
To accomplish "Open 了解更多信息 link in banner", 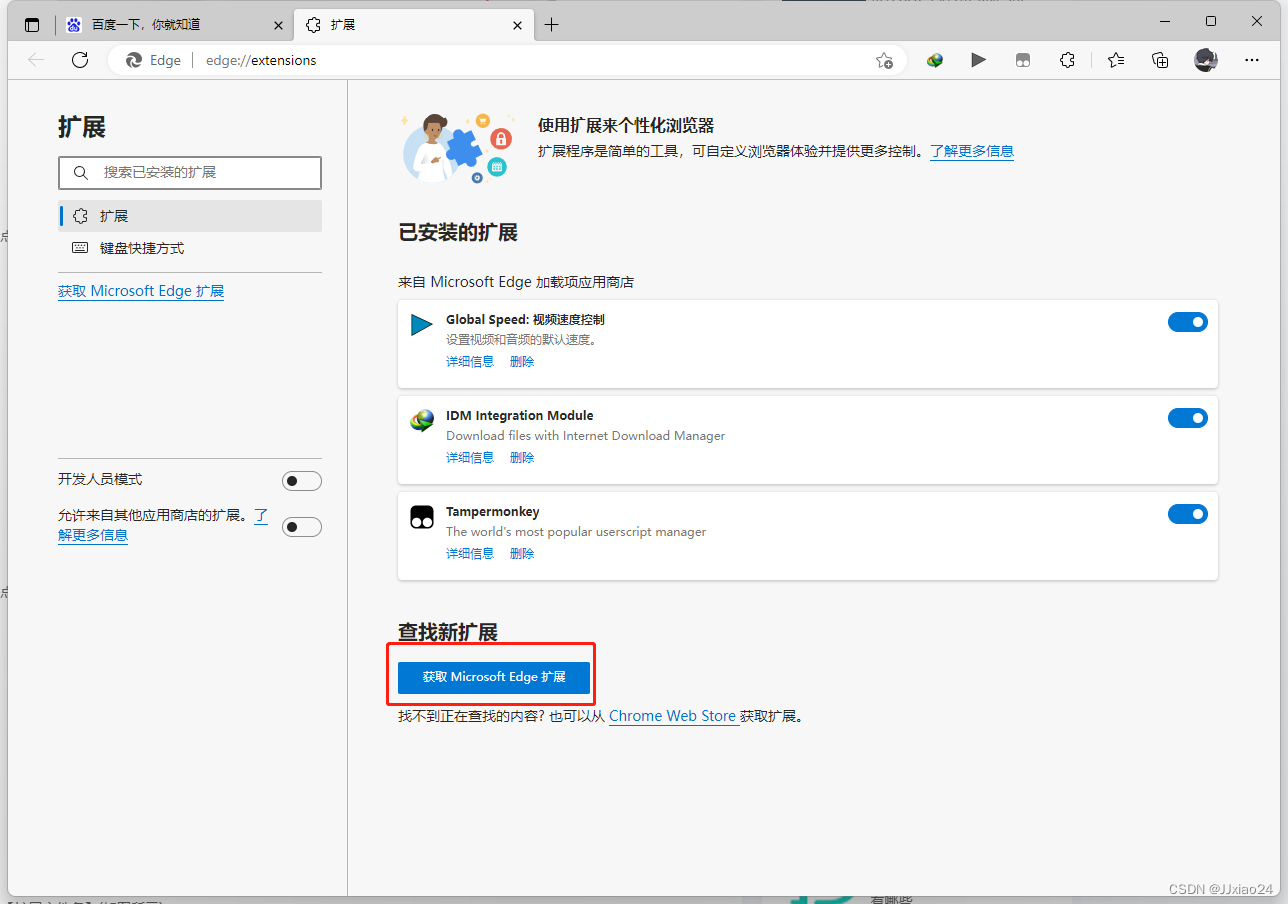I will [972, 151].
